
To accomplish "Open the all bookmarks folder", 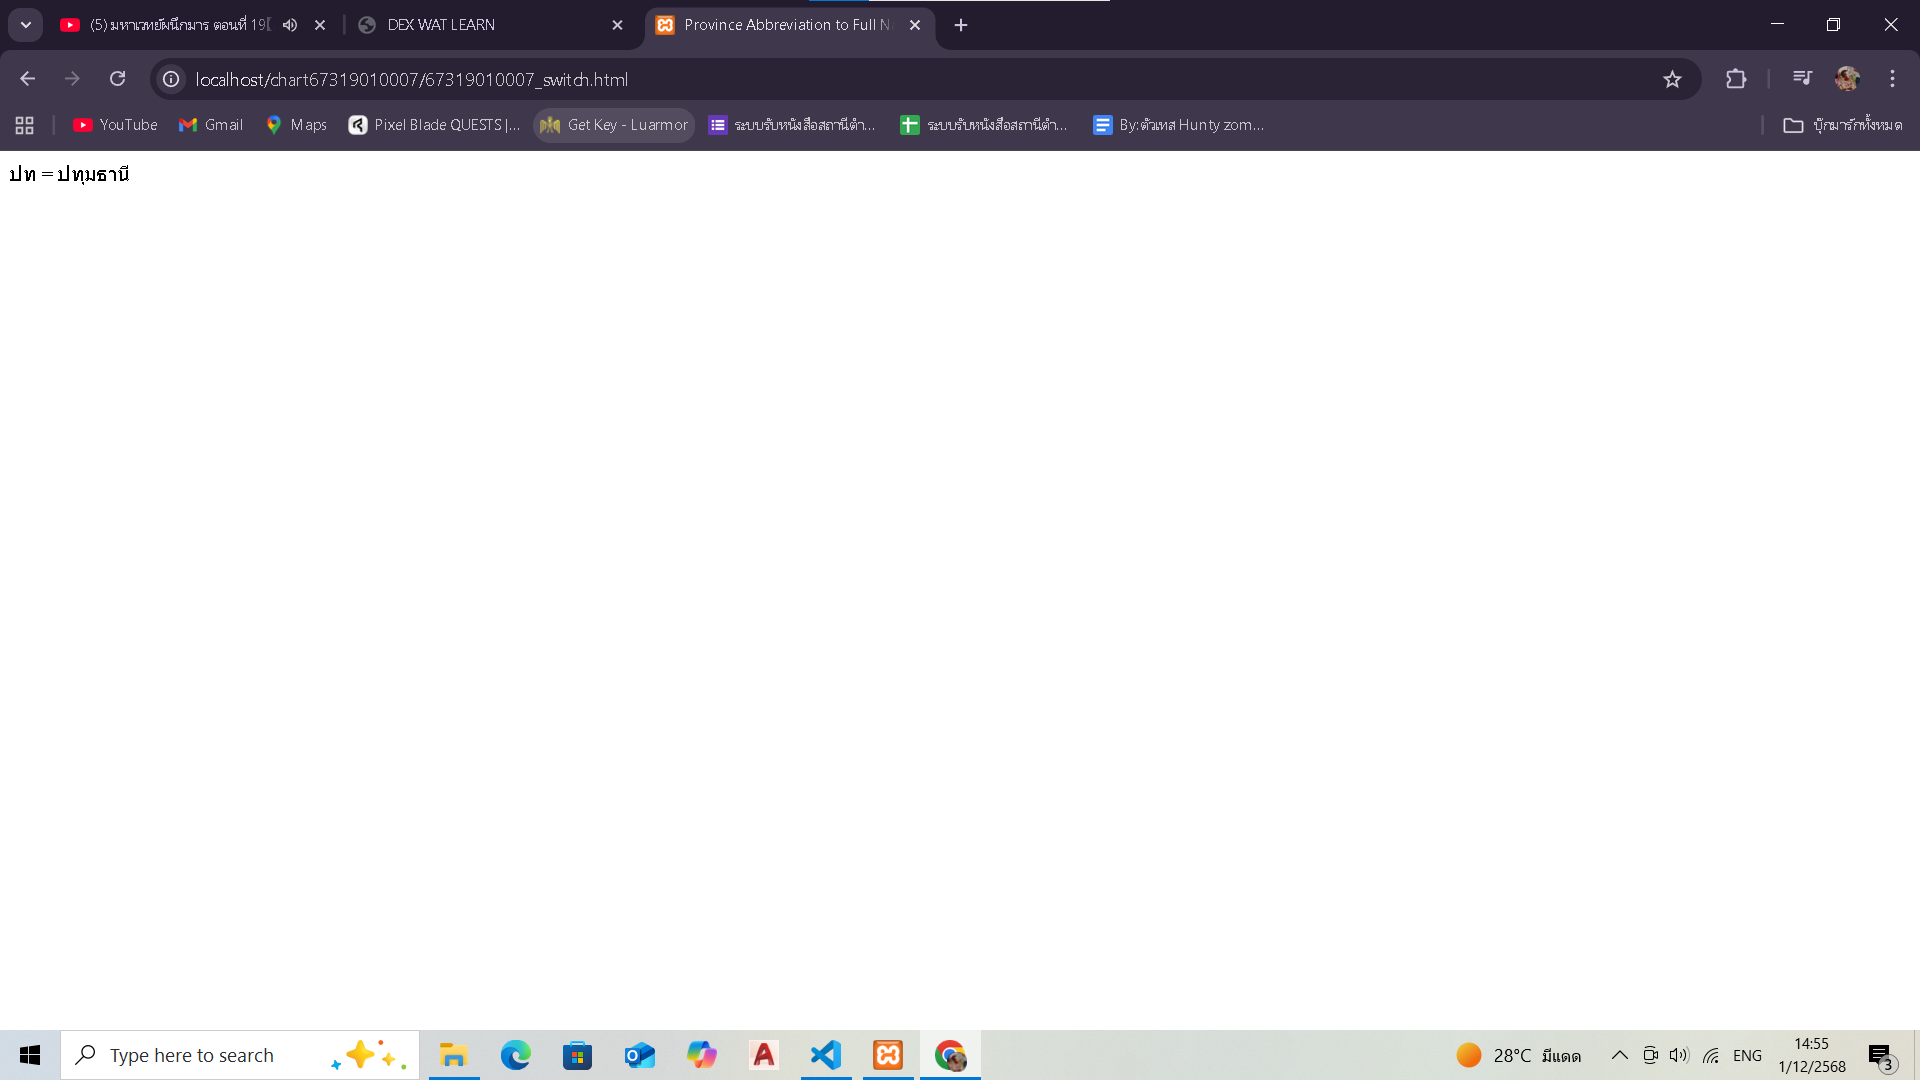I will (1842, 125).
